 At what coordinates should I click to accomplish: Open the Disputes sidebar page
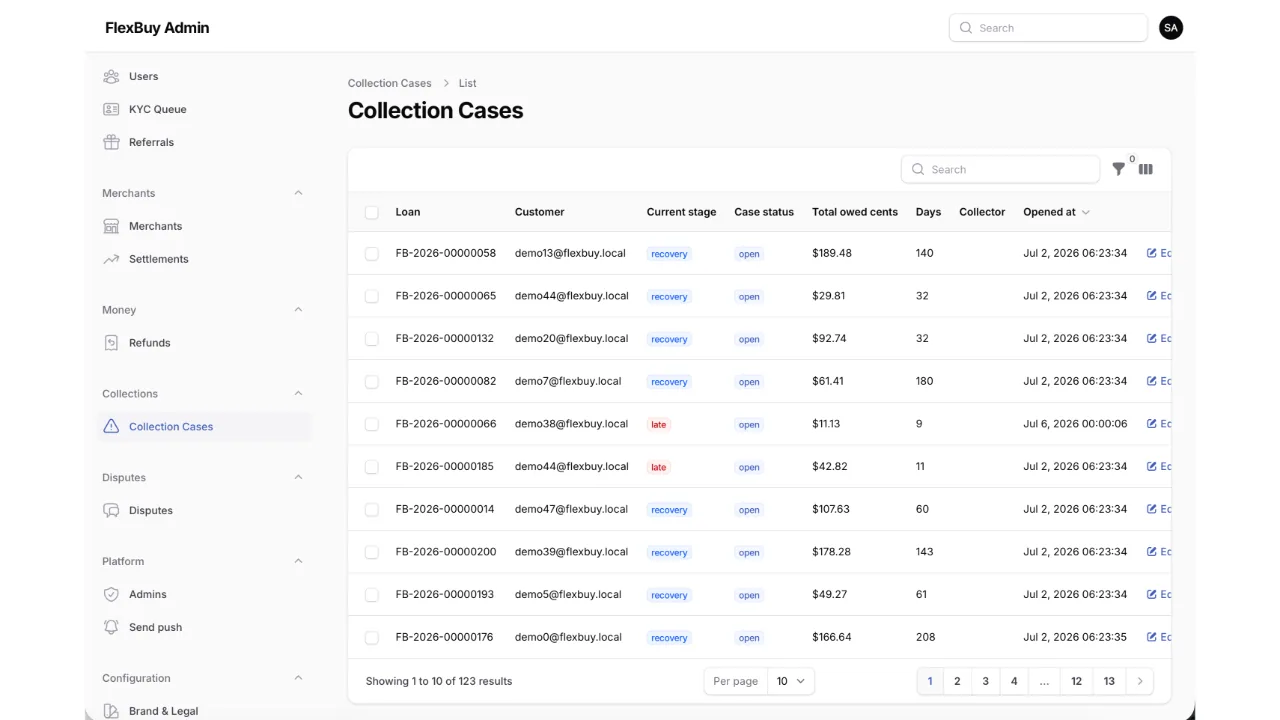pyautogui.click(x=207, y=510)
